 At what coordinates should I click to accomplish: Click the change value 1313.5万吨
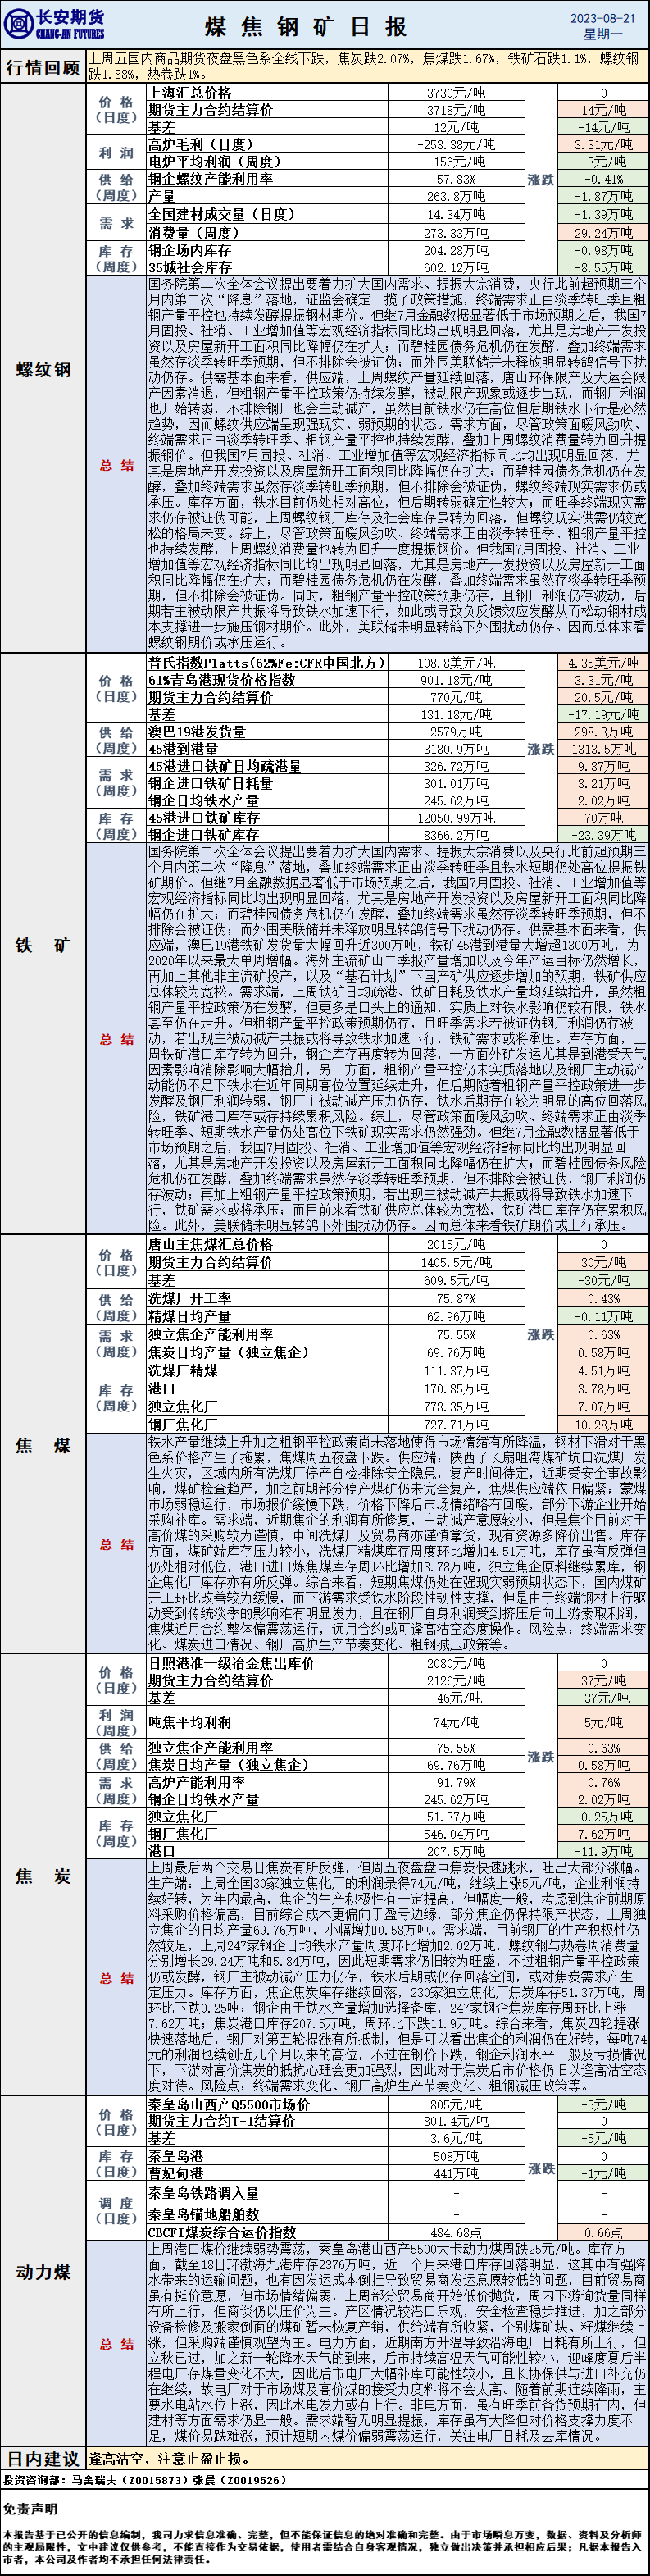(x=603, y=748)
